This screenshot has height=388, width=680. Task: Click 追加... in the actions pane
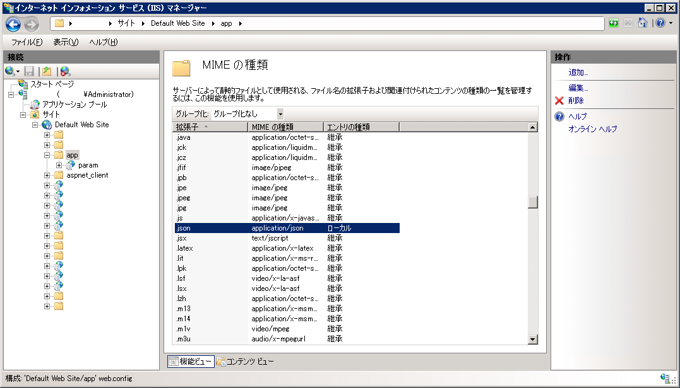(x=578, y=73)
